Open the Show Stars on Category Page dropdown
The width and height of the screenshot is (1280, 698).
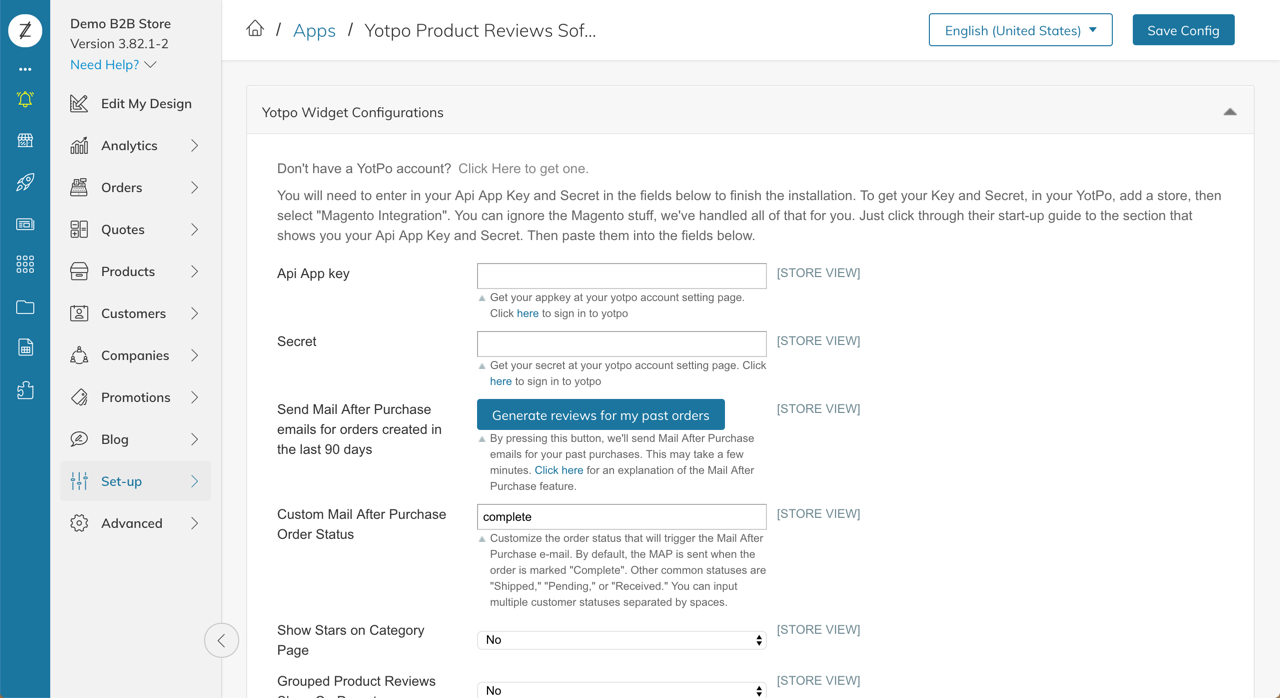click(621, 640)
